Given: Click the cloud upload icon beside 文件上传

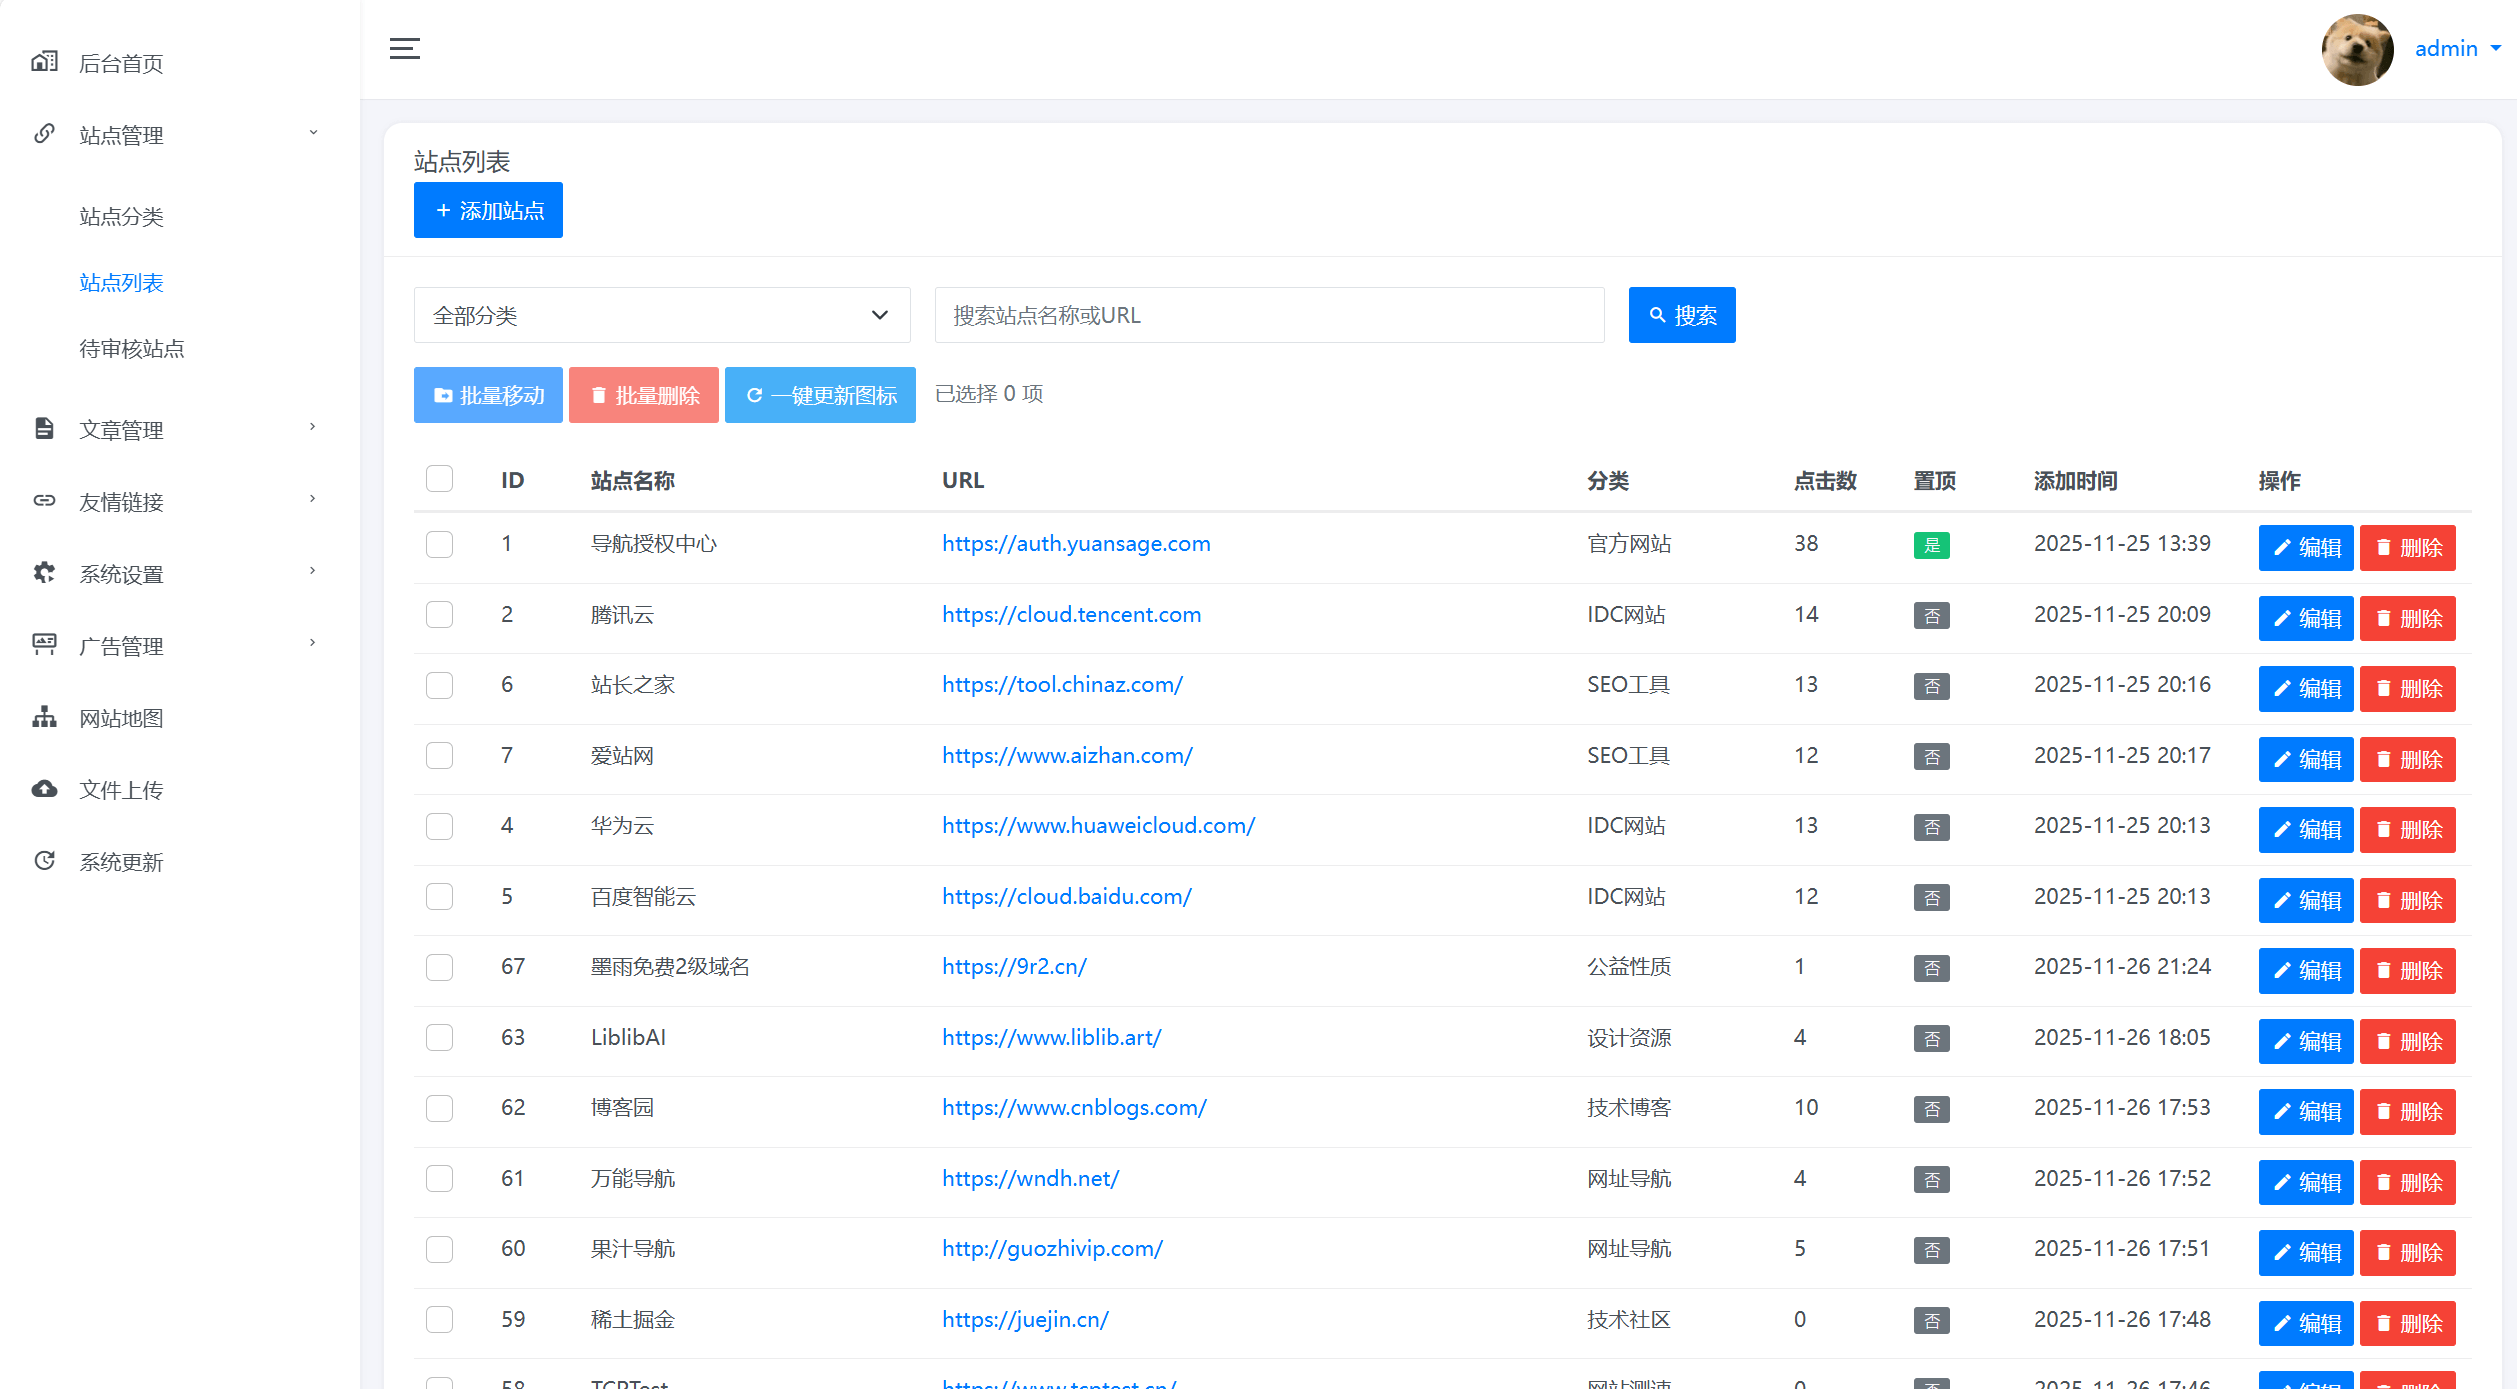Looking at the screenshot, I should (44, 789).
